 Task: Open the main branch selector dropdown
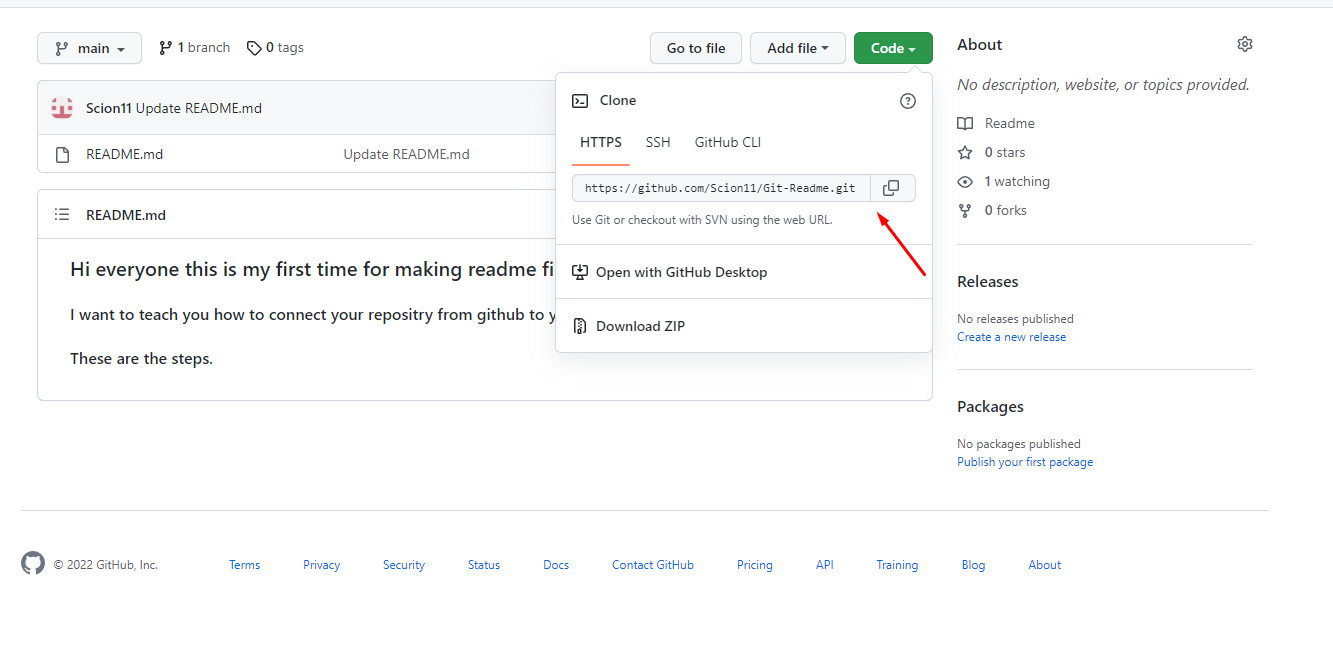click(89, 47)
